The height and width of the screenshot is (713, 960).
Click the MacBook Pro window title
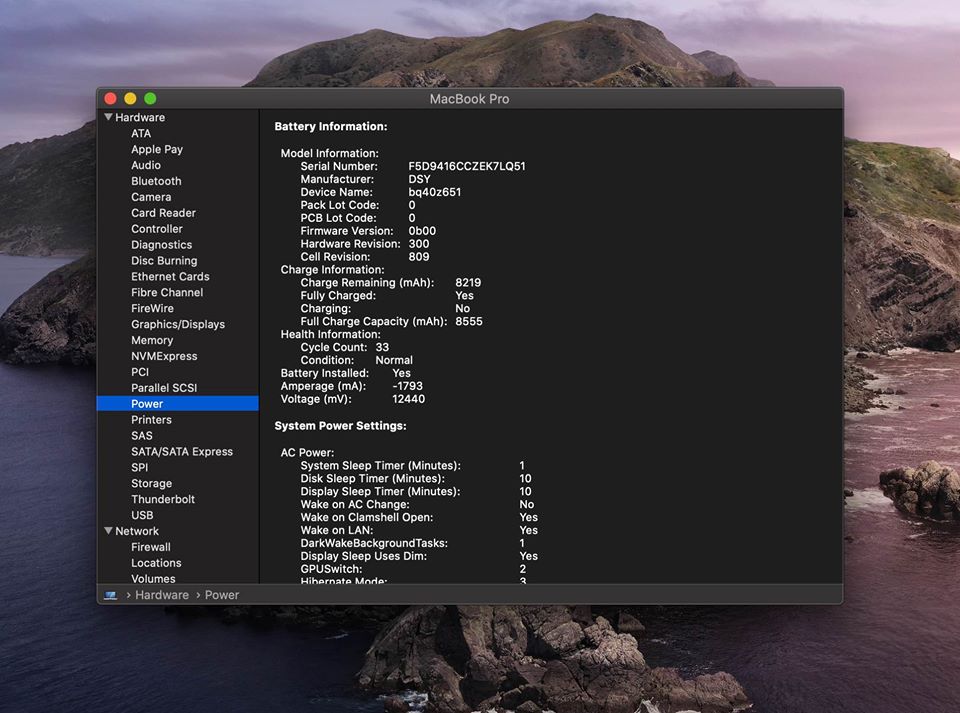coord(470,99)
